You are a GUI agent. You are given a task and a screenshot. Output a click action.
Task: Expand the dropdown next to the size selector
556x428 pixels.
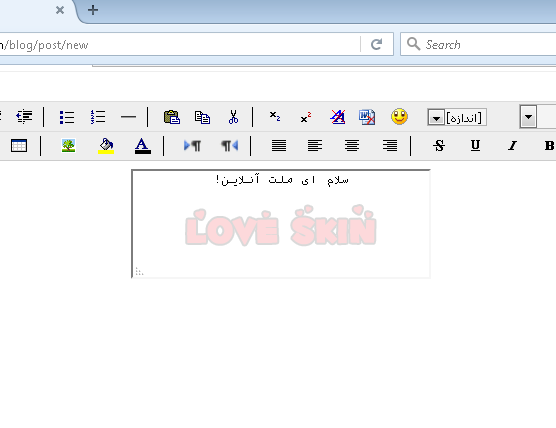pyautogui.click(x=528, y=117)
